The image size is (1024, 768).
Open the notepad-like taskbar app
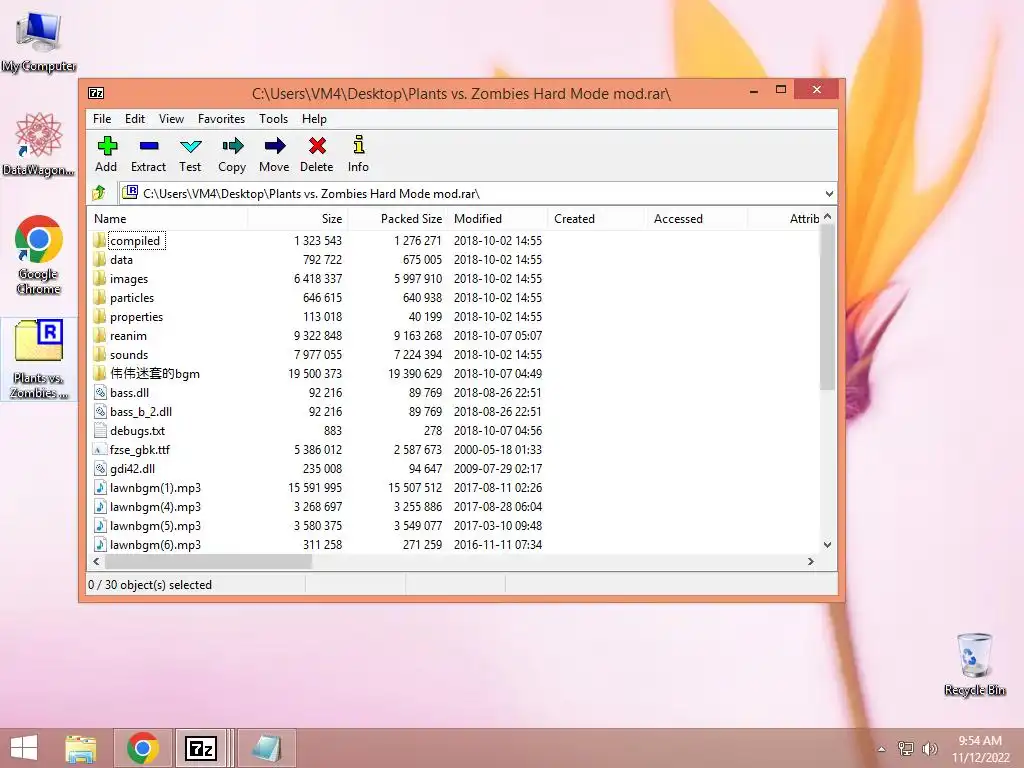266,748
